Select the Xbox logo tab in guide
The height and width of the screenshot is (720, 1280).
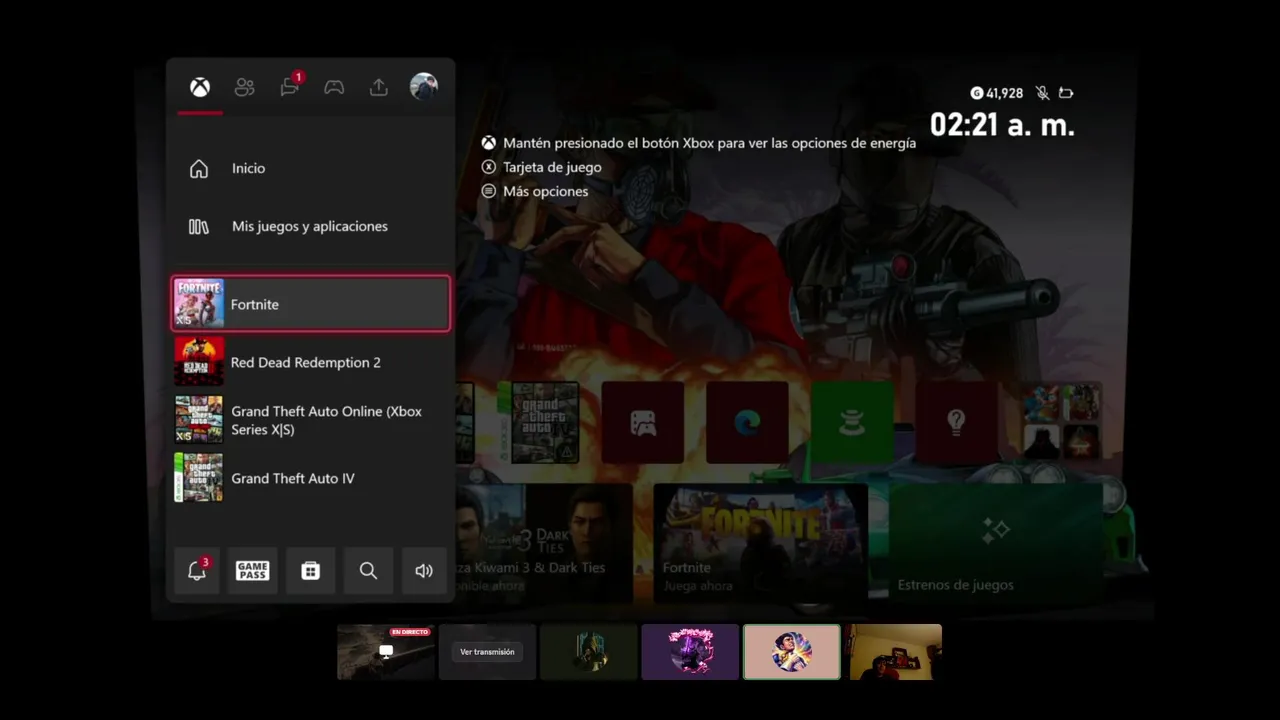pos(200,87)
